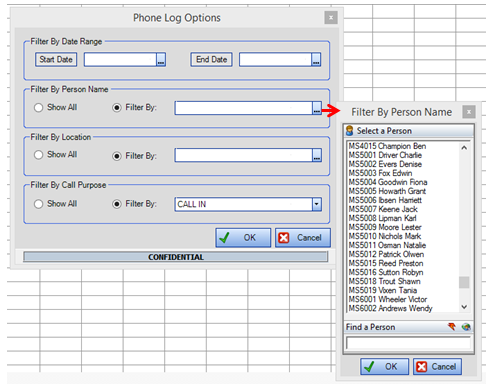Open the Start Date picker ellipsis button

point(161,59)
